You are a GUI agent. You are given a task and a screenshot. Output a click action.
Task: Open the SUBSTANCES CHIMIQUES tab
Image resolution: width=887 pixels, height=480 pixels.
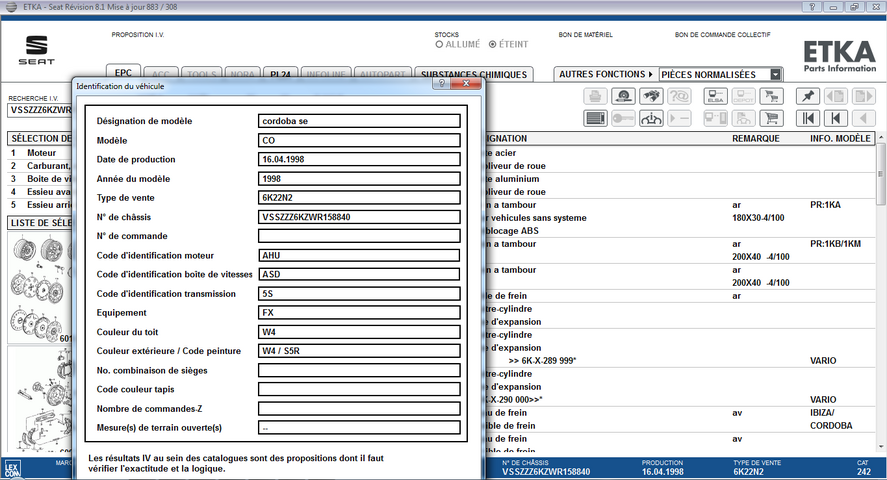click(x=473, y=75)
